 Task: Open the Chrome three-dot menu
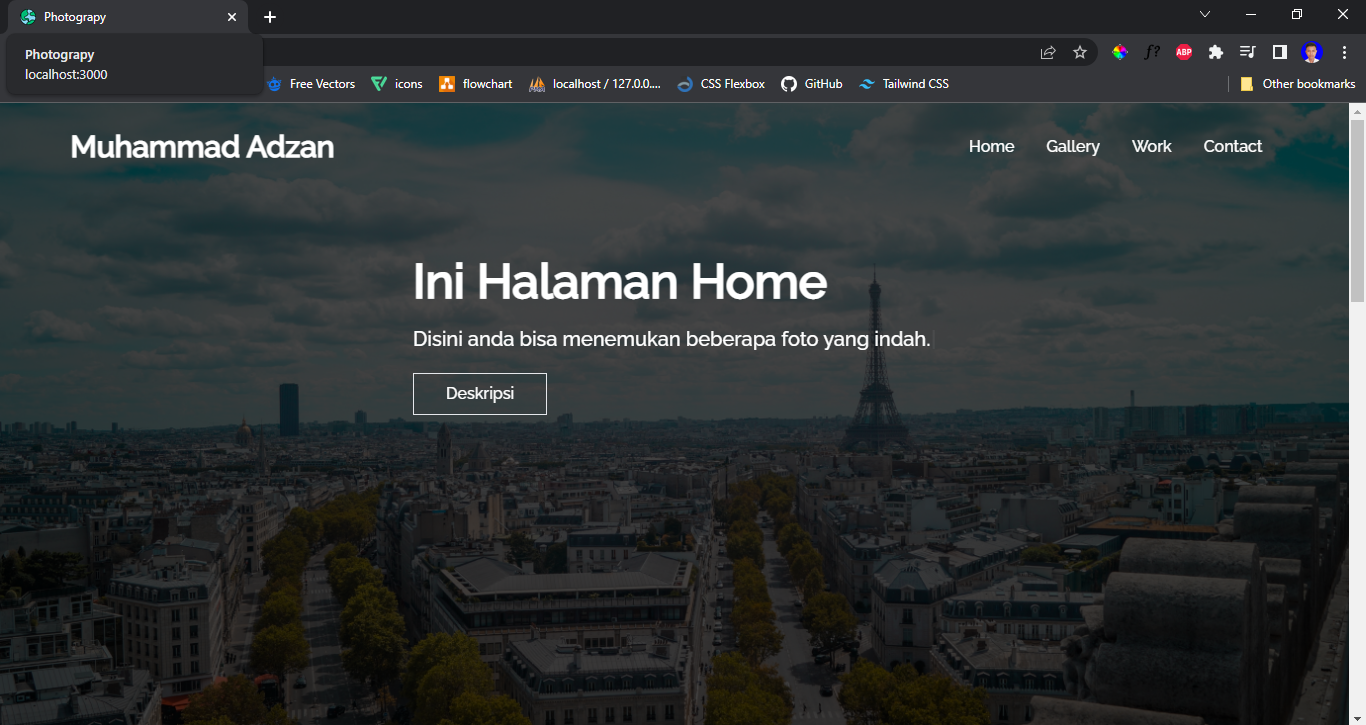1343,52
